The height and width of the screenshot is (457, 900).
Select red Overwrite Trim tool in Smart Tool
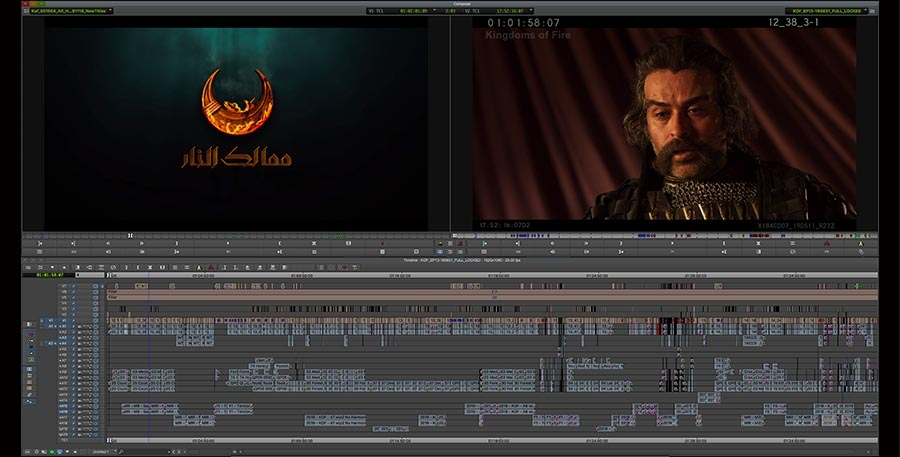(31, 347)
